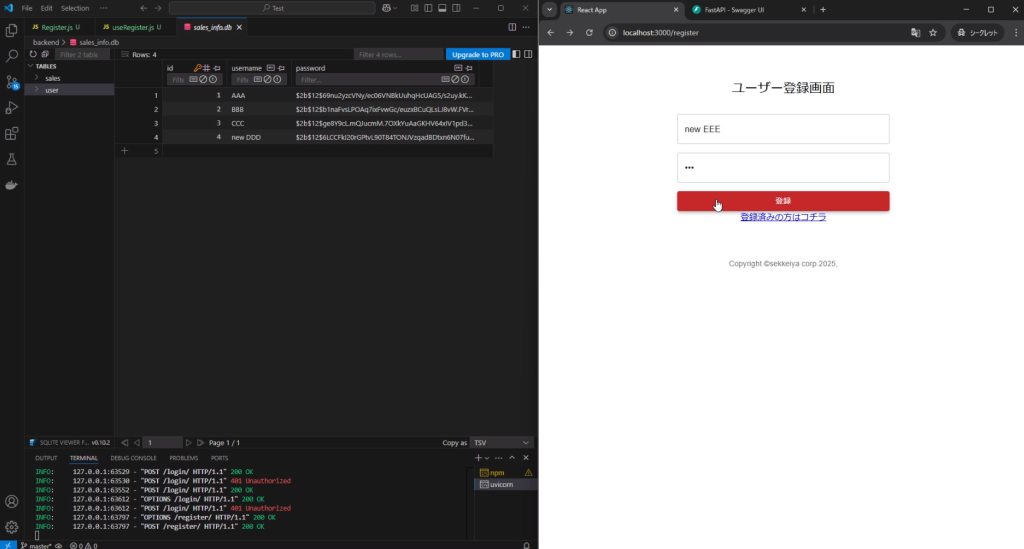Add new row with plus icon
Viewport: 1024px width, 549px height.
click(124, 150)
